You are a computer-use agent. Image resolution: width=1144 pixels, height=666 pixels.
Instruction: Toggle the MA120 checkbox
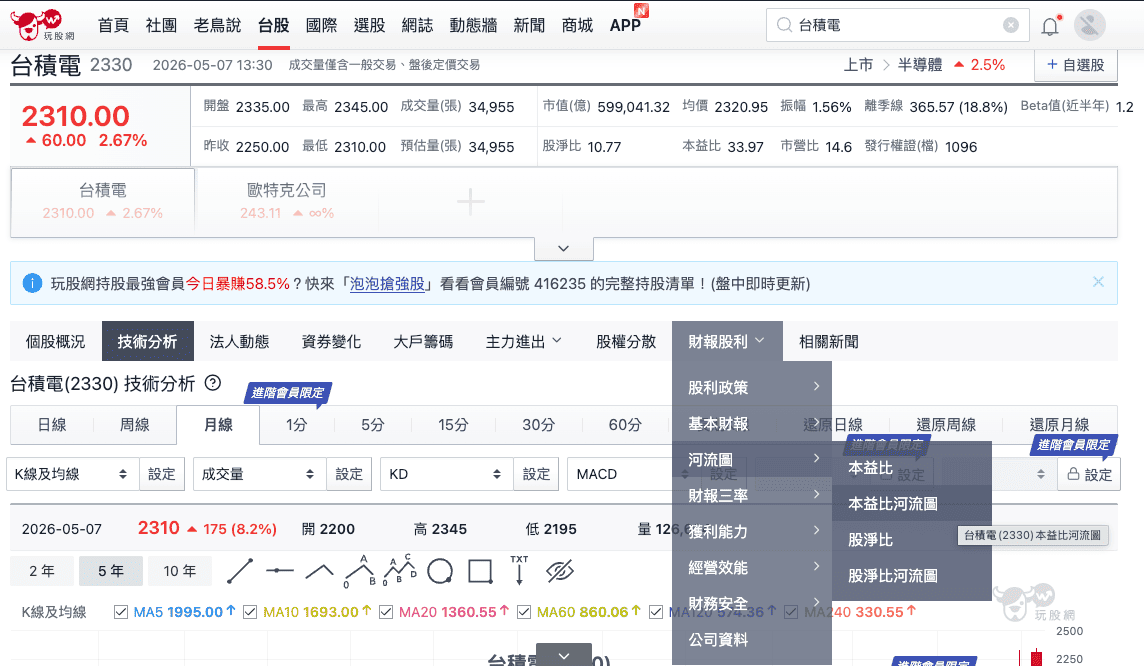click(x=656, y=612)
